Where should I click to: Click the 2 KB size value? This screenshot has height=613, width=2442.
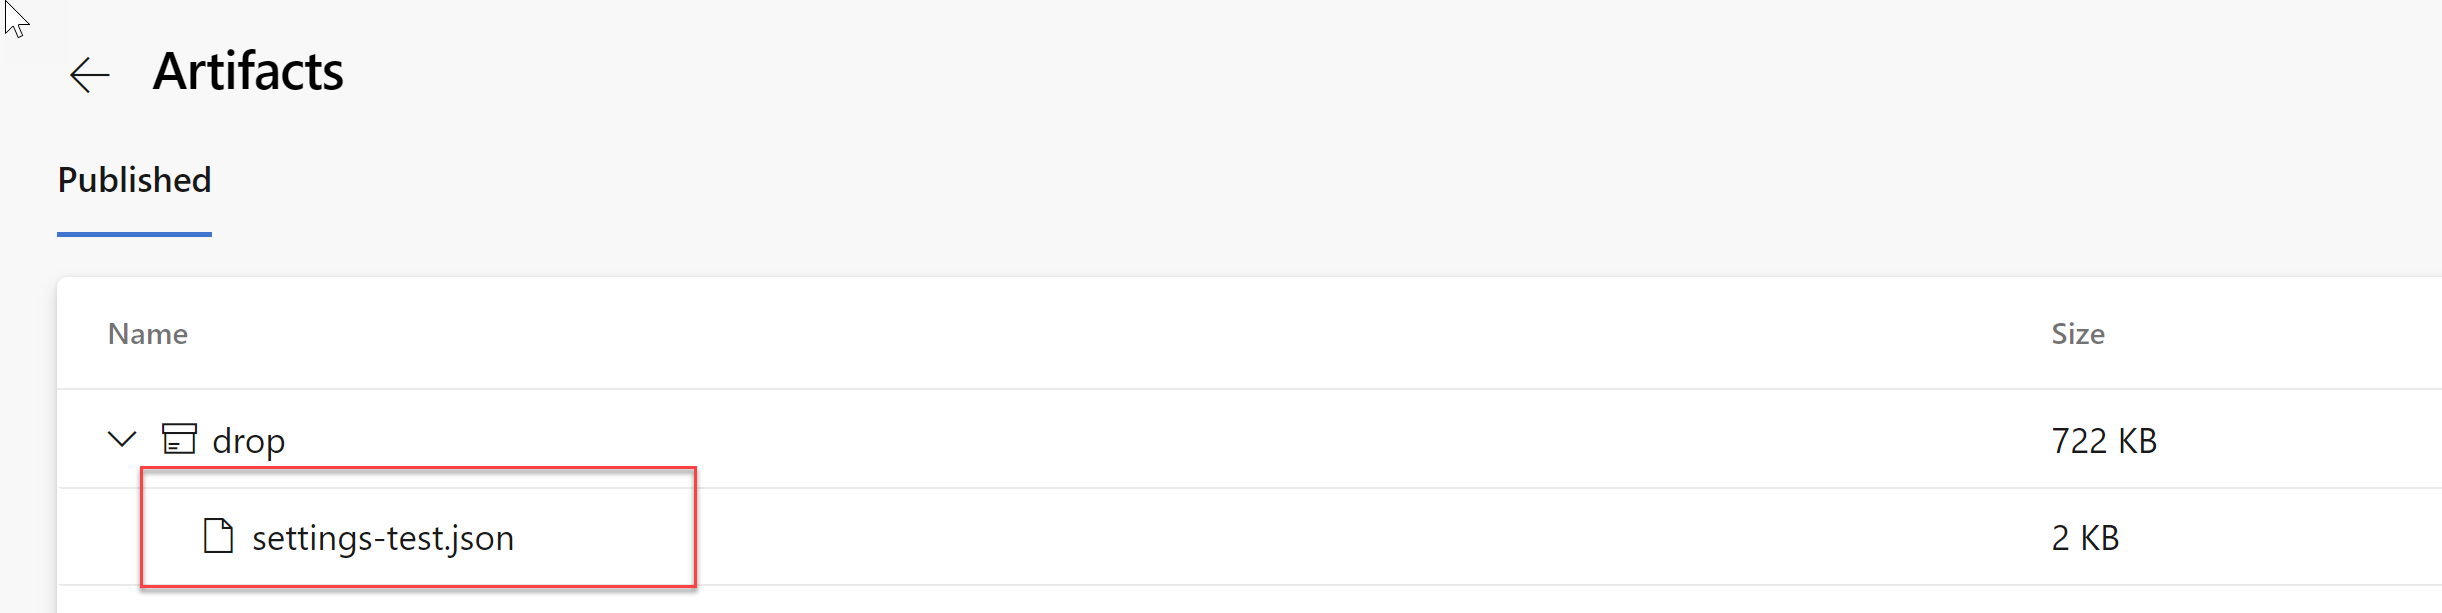tap(2085, 538)
